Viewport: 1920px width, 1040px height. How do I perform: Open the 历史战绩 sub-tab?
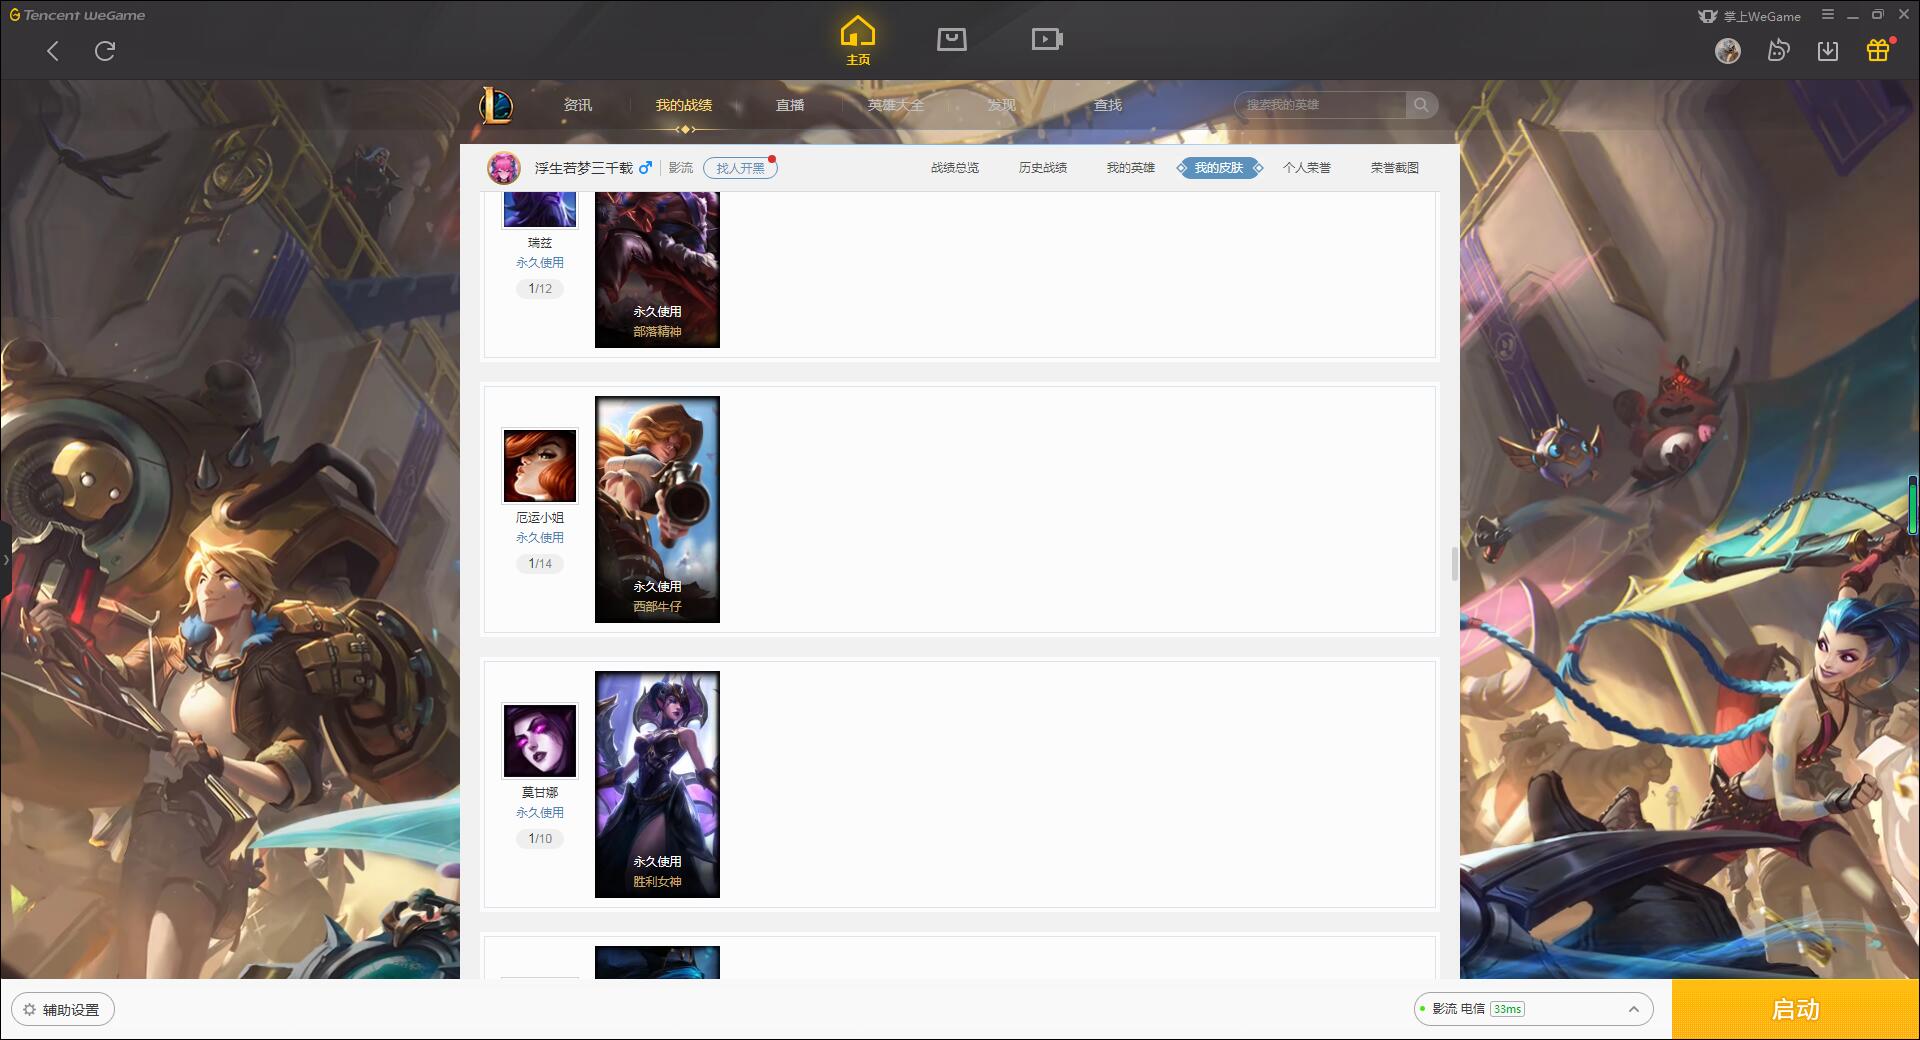1043,168
